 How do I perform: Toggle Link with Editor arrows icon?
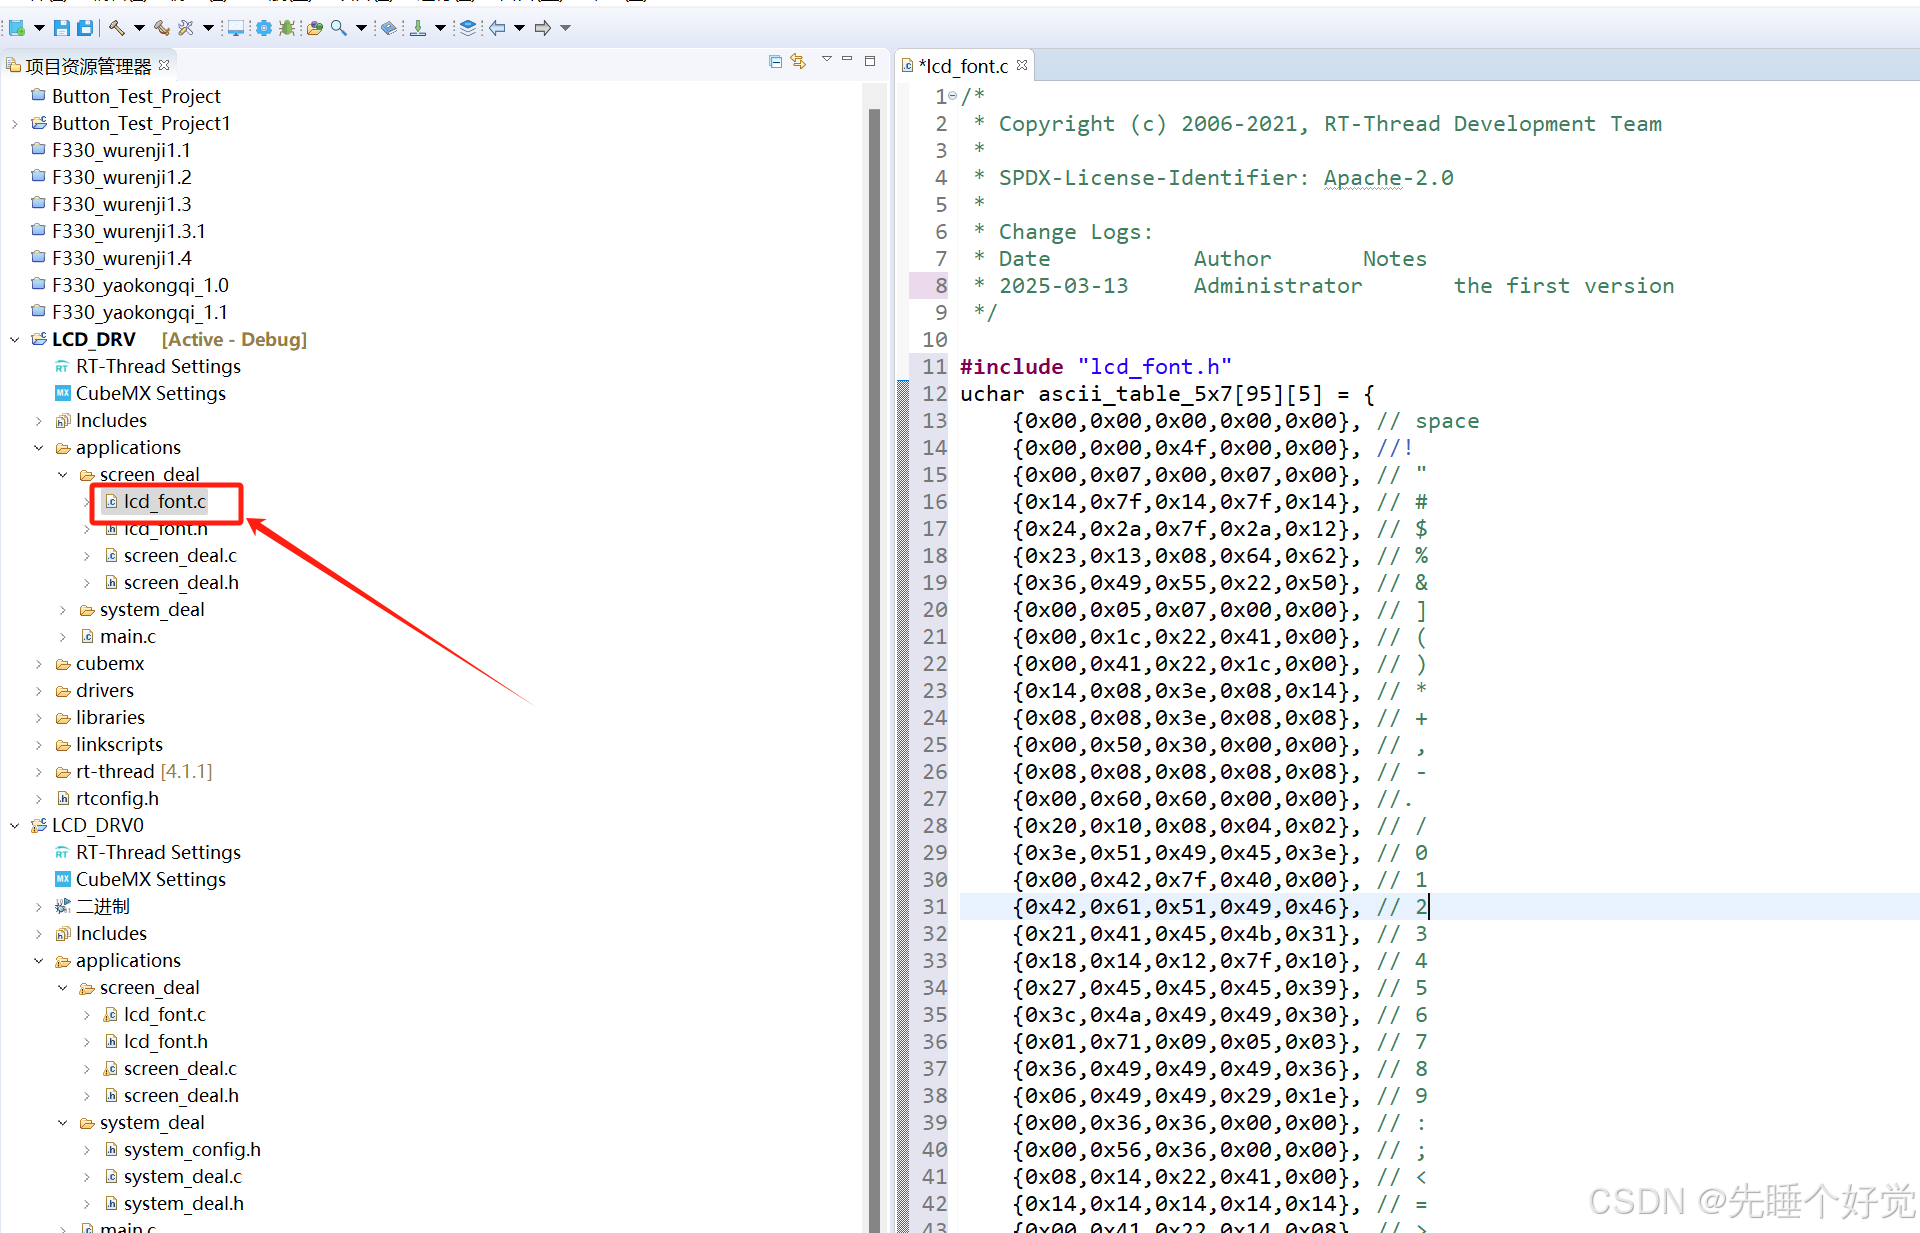[x=798, y=62]
